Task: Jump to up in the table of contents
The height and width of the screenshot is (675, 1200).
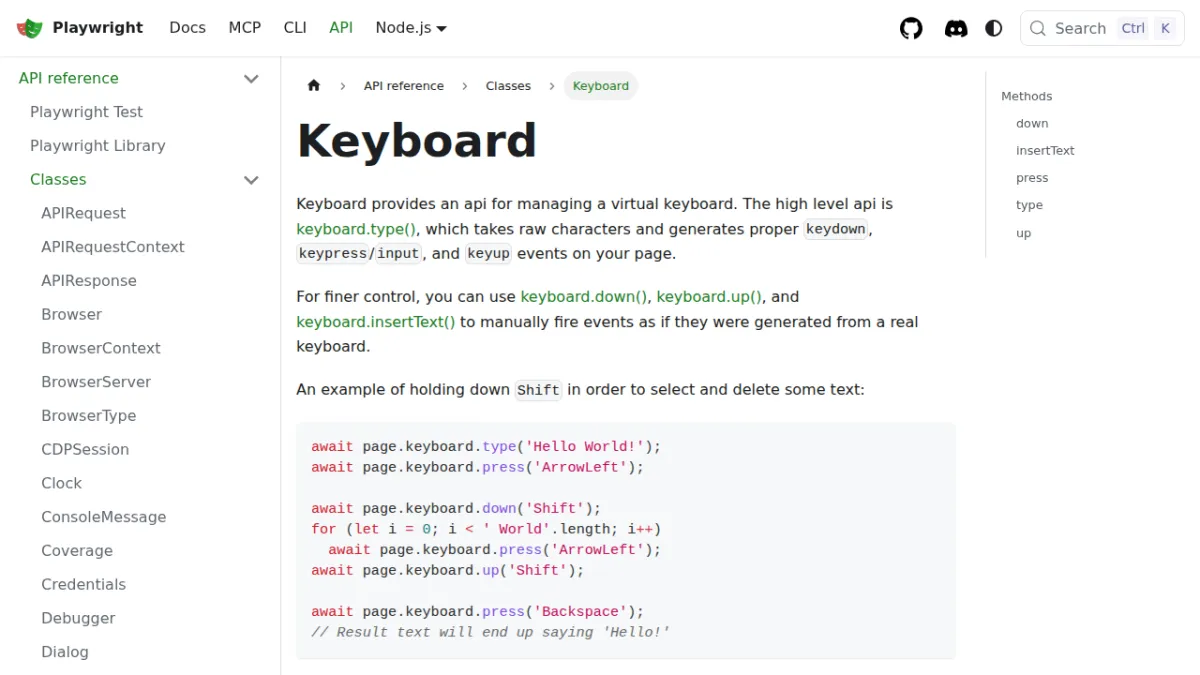Action: point(1023,233)
